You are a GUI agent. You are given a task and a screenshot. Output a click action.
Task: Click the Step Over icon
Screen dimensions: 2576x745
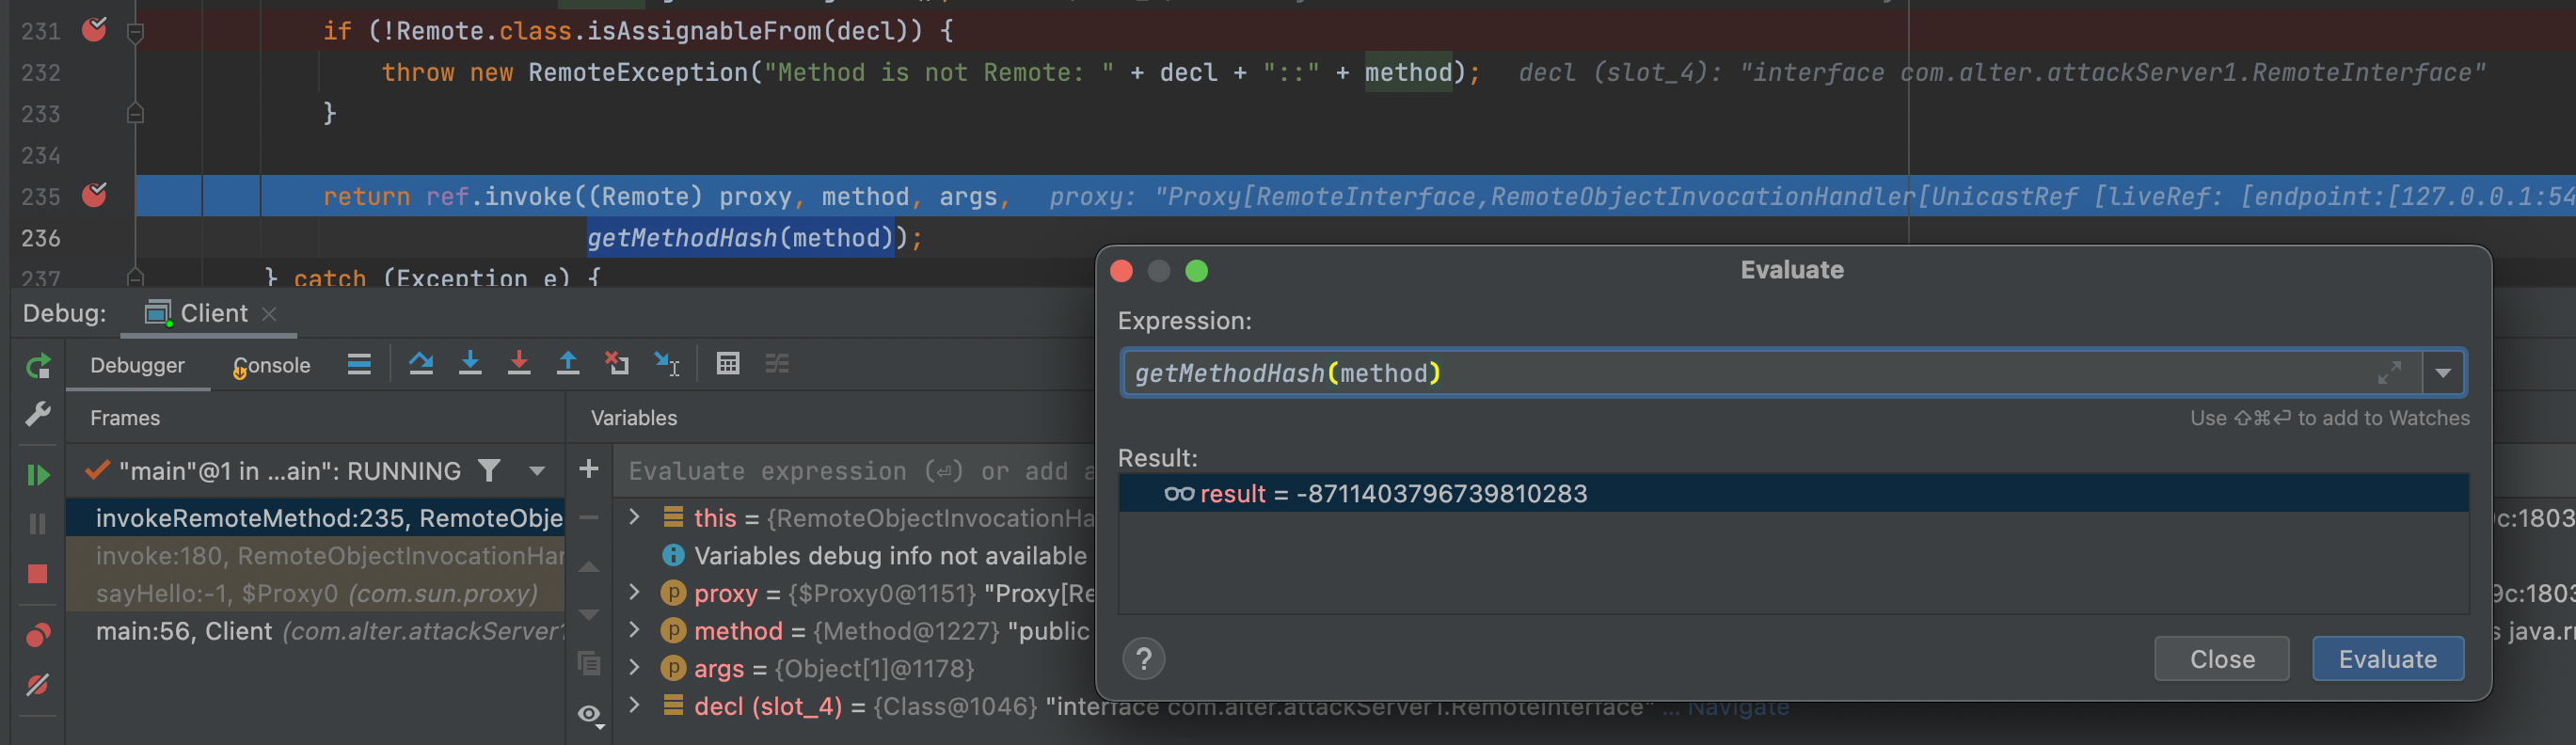[x=421, y=364]
